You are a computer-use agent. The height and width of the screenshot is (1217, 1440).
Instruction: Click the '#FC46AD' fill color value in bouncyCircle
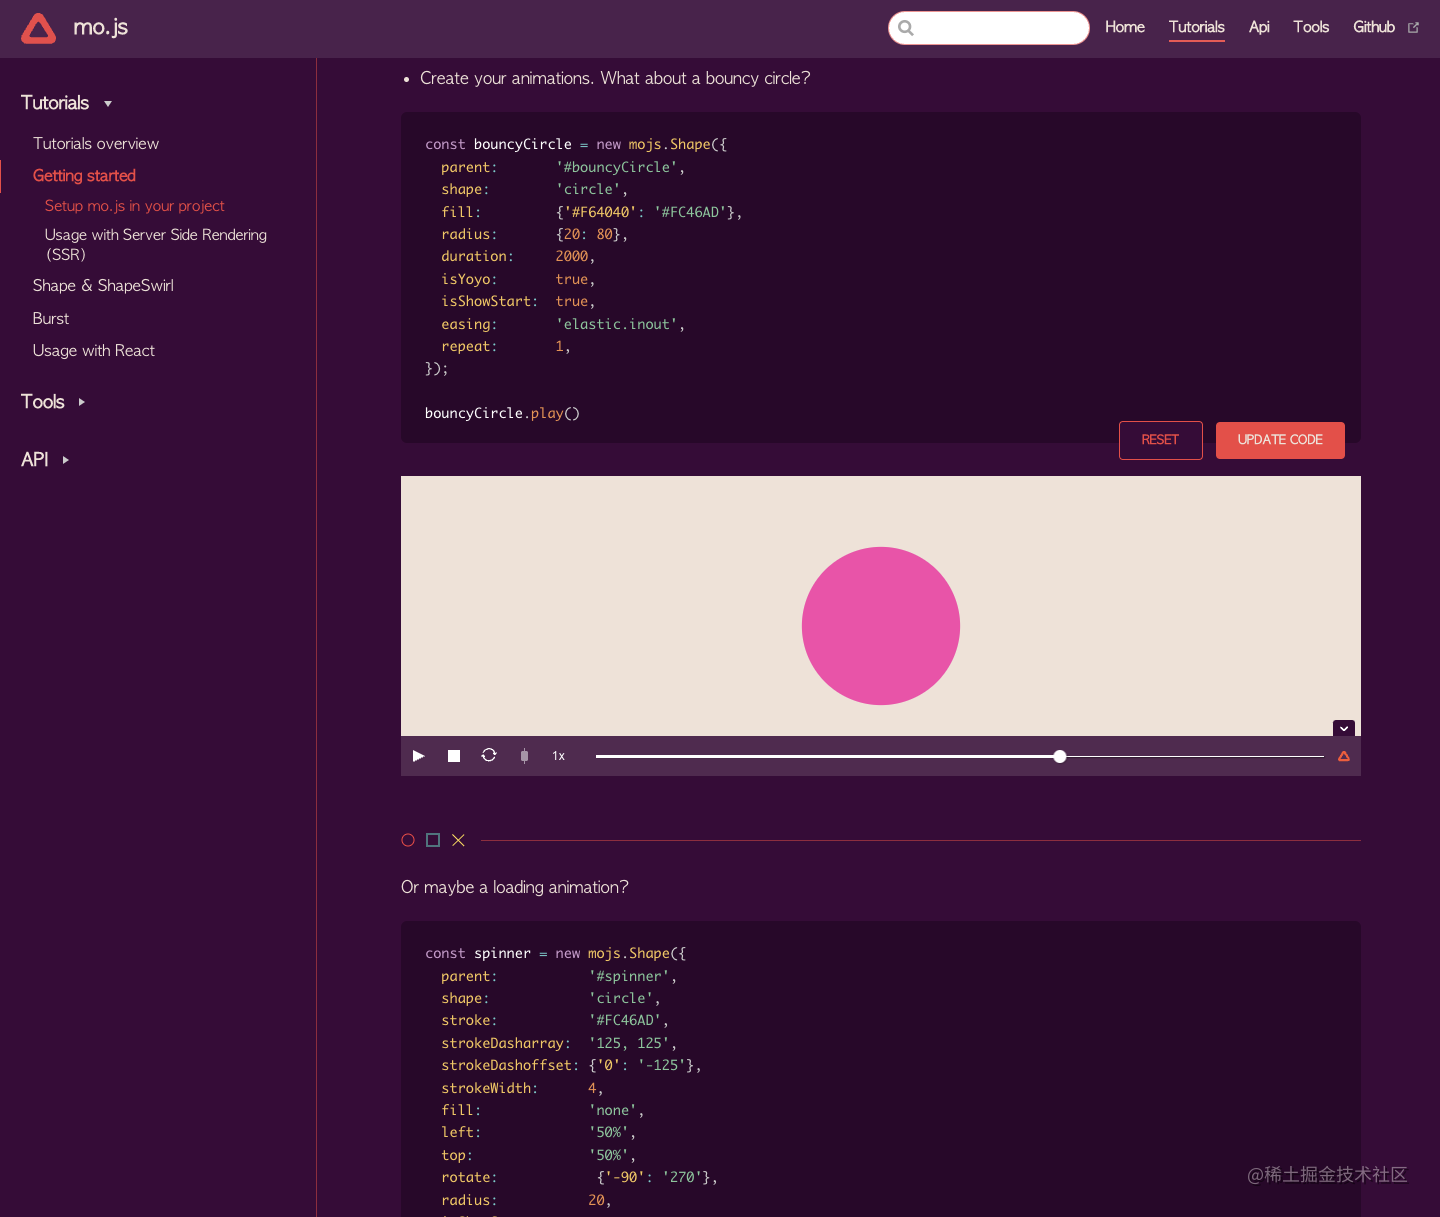click(x=690, y=212)
